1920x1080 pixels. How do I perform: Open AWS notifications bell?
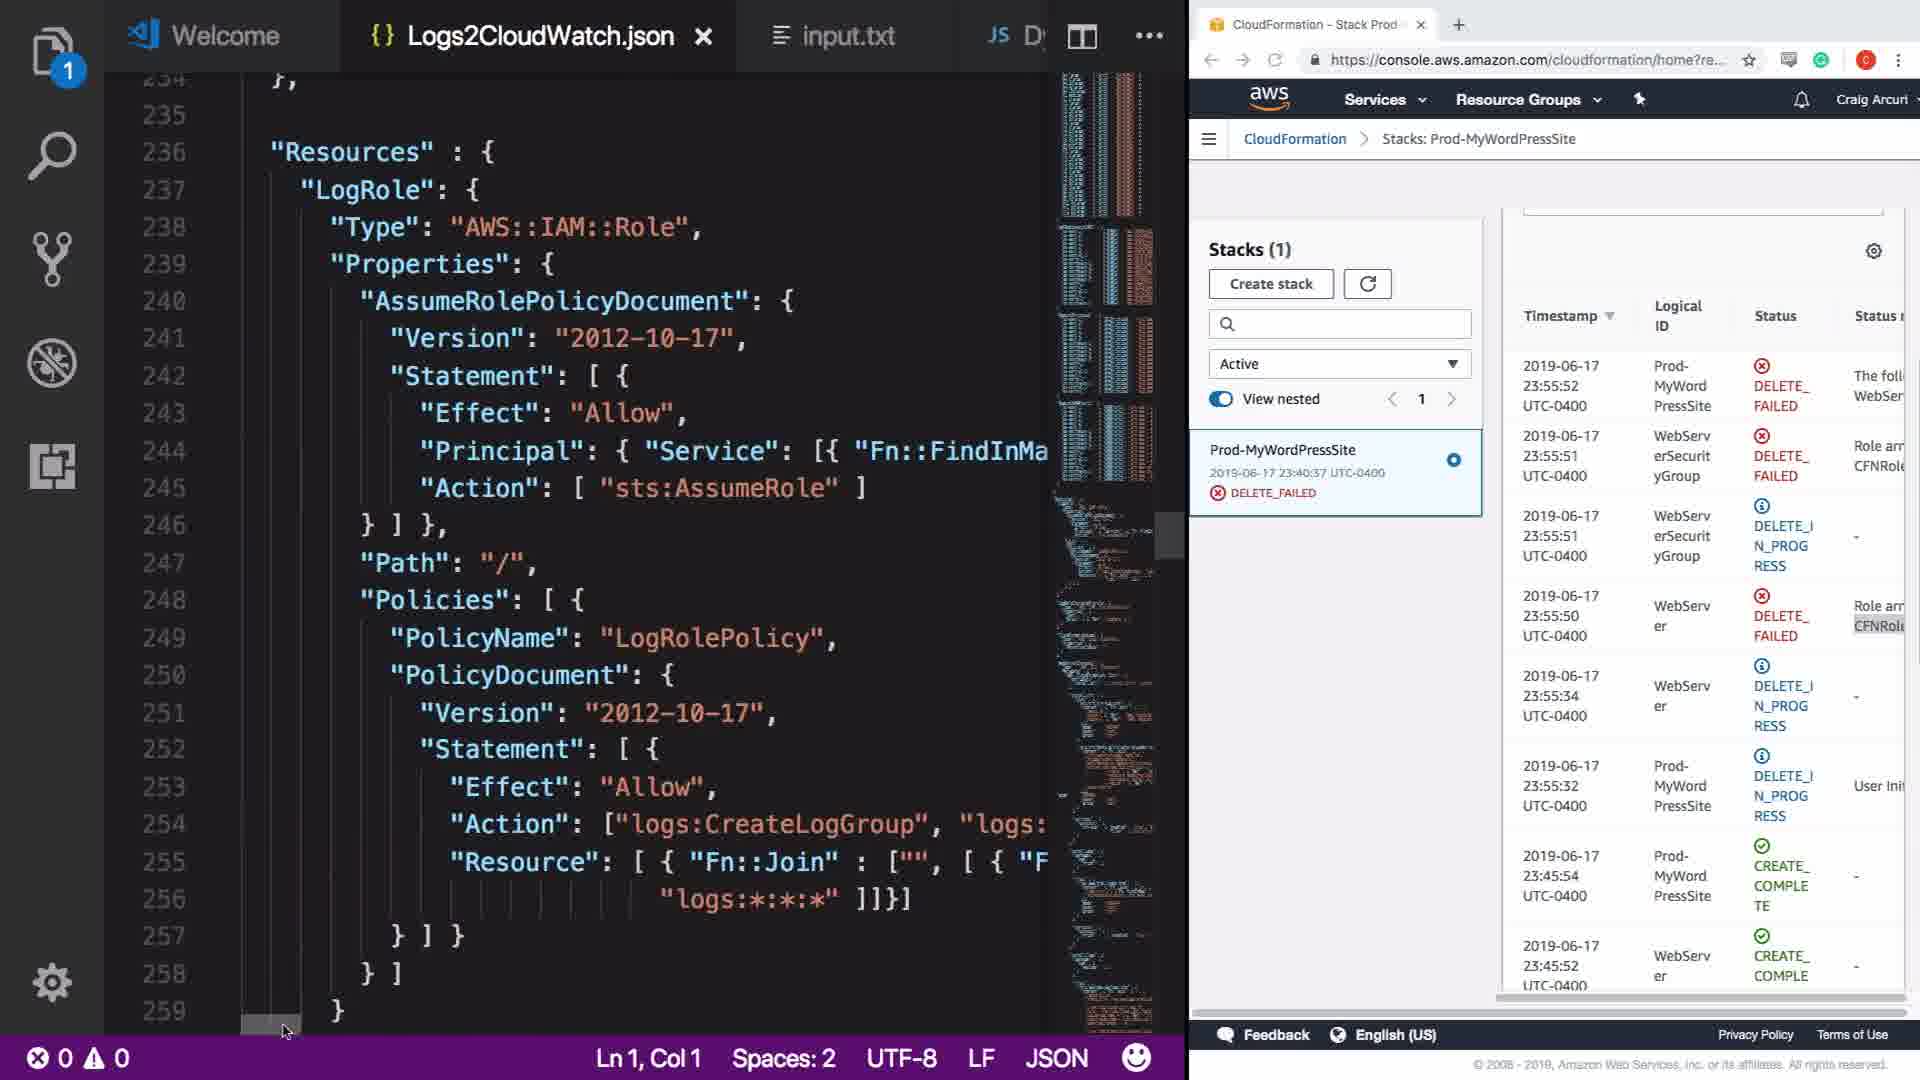point(1801,100)
